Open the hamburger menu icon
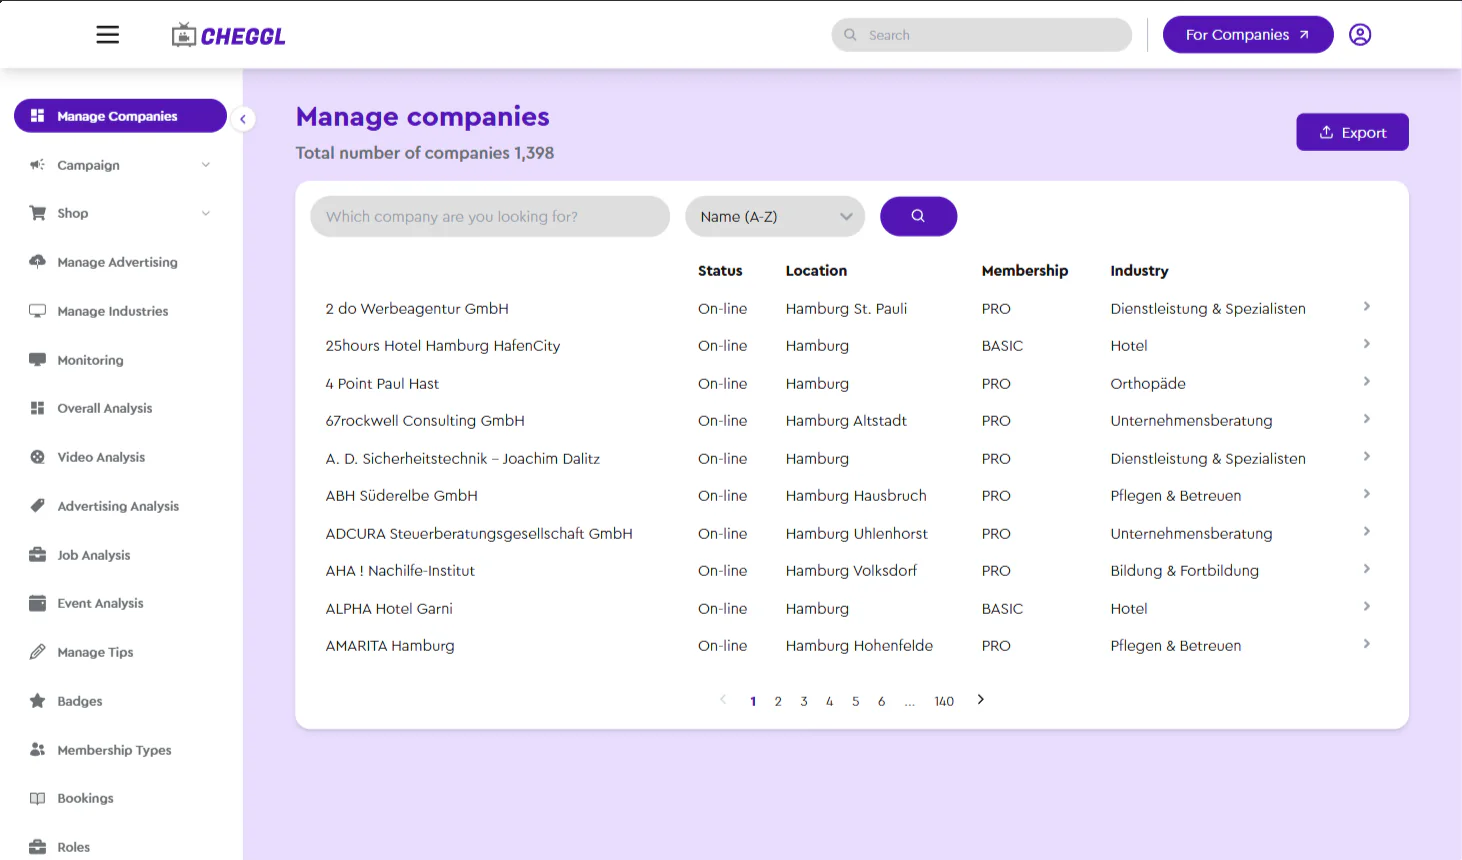The image size is (1462, 860). [108, 35]
